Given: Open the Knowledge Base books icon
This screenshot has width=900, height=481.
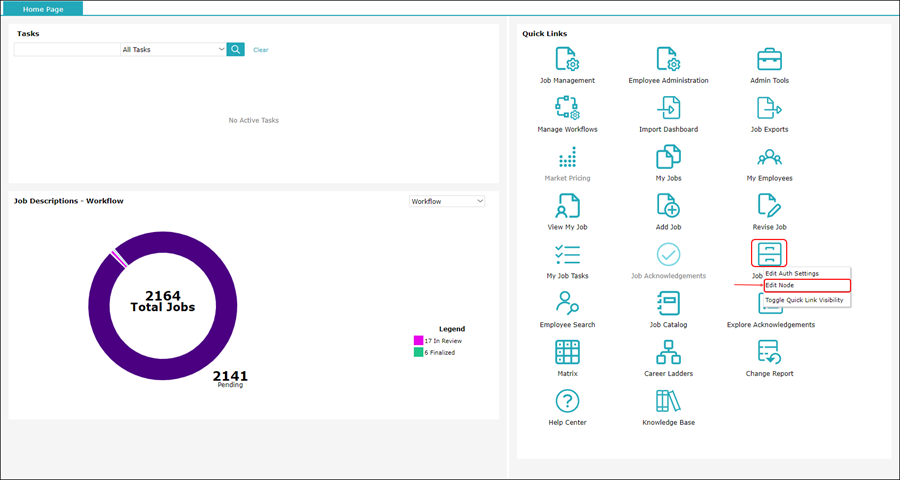Looking at the screenshot, I should [x=668, y=401].
